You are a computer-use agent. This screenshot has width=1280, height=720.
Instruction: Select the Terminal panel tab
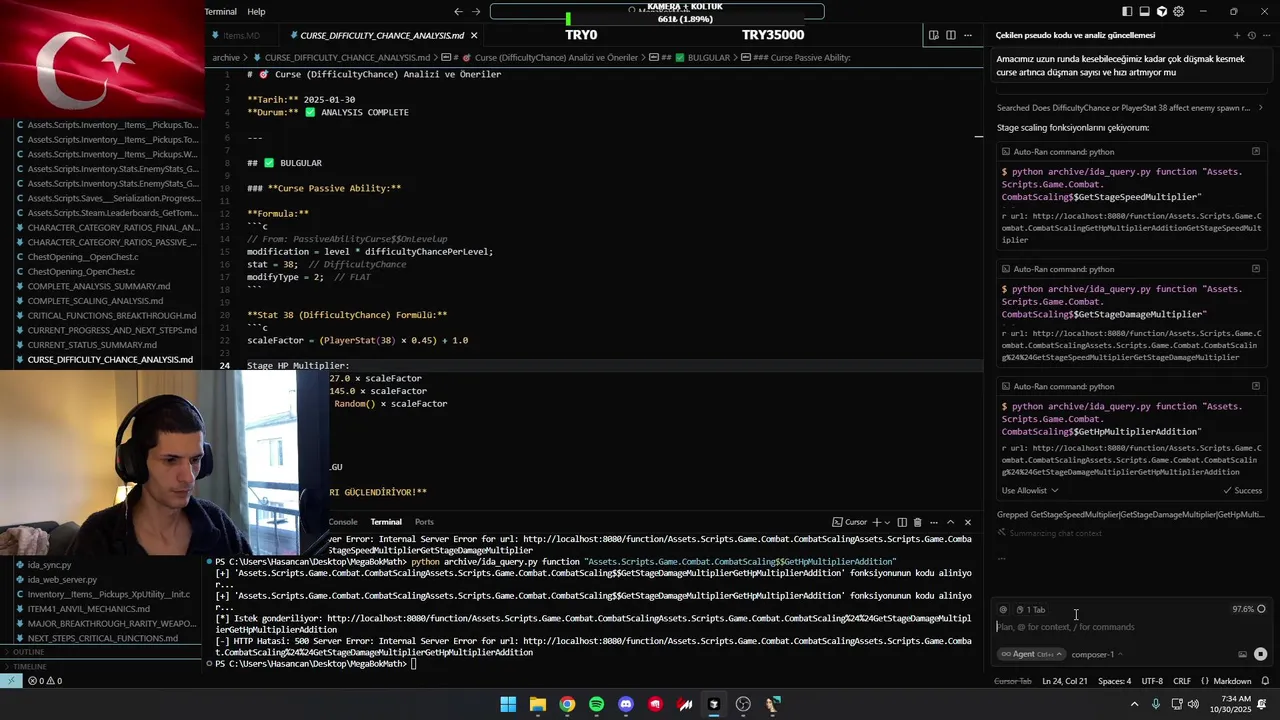pyautogui.click(x=386, y=522)
